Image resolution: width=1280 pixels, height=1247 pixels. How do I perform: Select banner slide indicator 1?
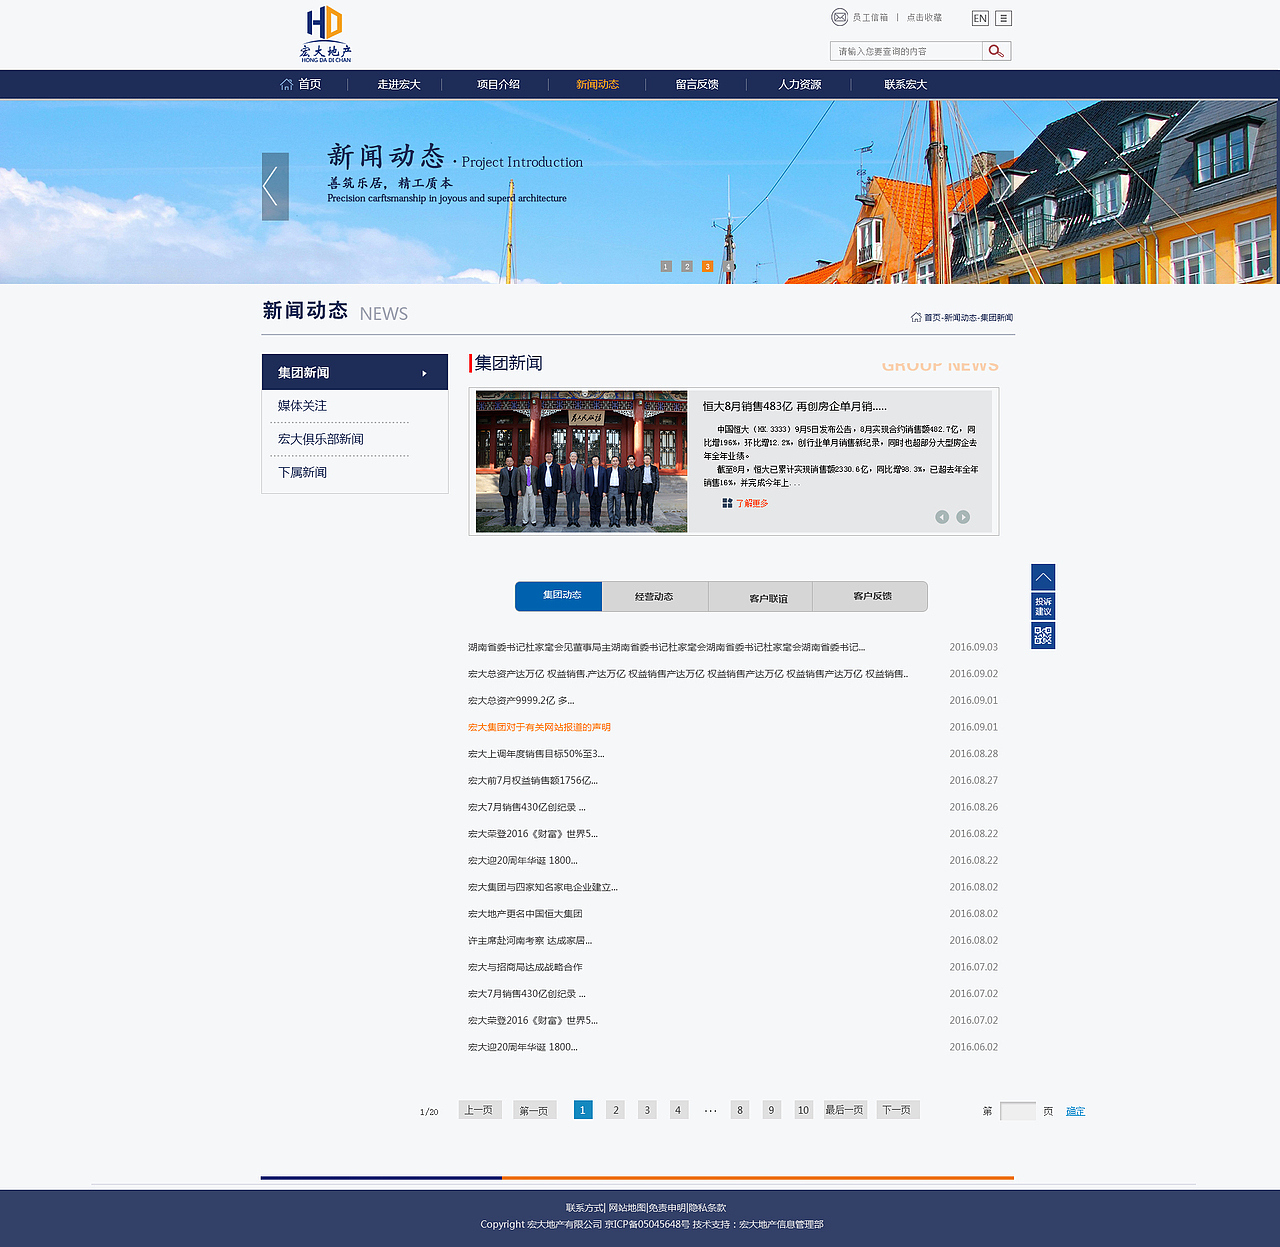pos(666,266)
